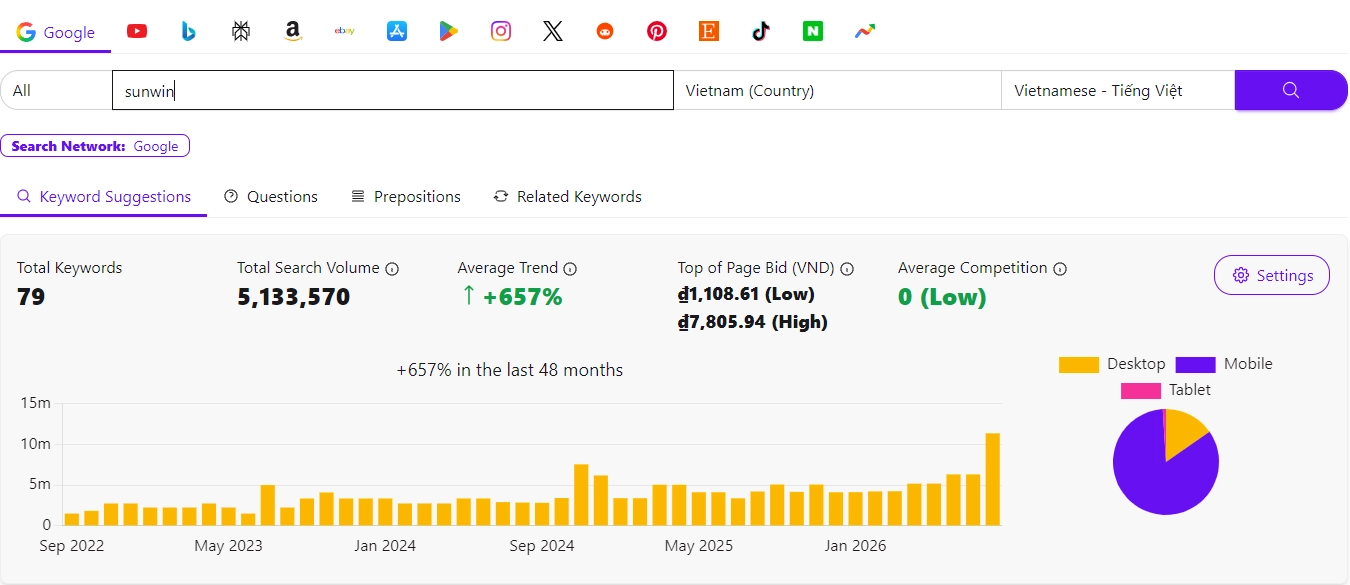Click the Jan 2026 axis label
The height and width of the screenshot is (585, 1350).
tap(855, 546)
